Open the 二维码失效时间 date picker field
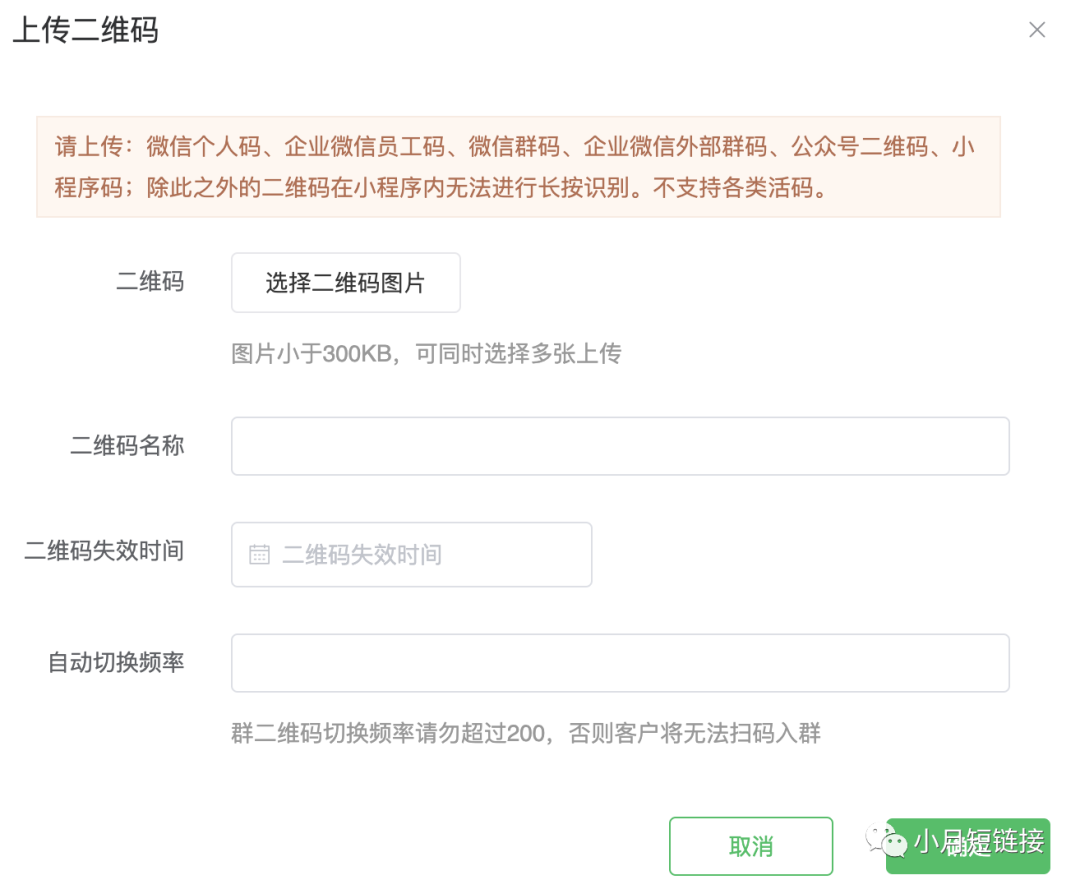The width and height of the screenshot is (1080, 889). (x=411, y=554)
